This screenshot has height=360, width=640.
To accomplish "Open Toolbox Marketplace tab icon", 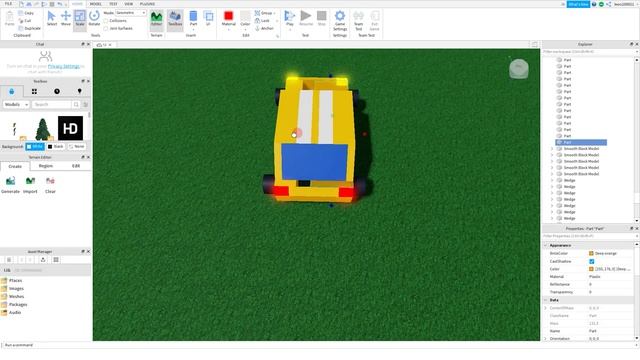I will (x=11, y=91).
